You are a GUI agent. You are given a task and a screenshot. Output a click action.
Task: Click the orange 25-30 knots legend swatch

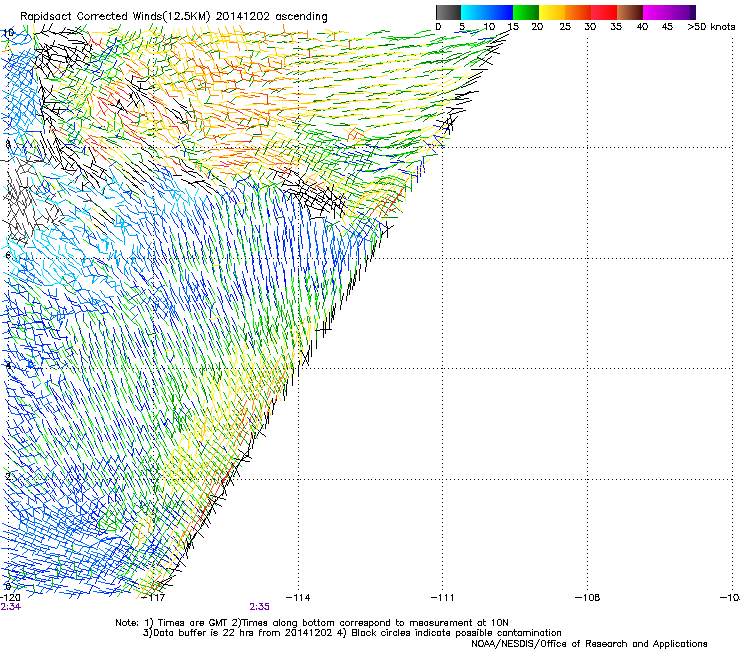[578, 12]
